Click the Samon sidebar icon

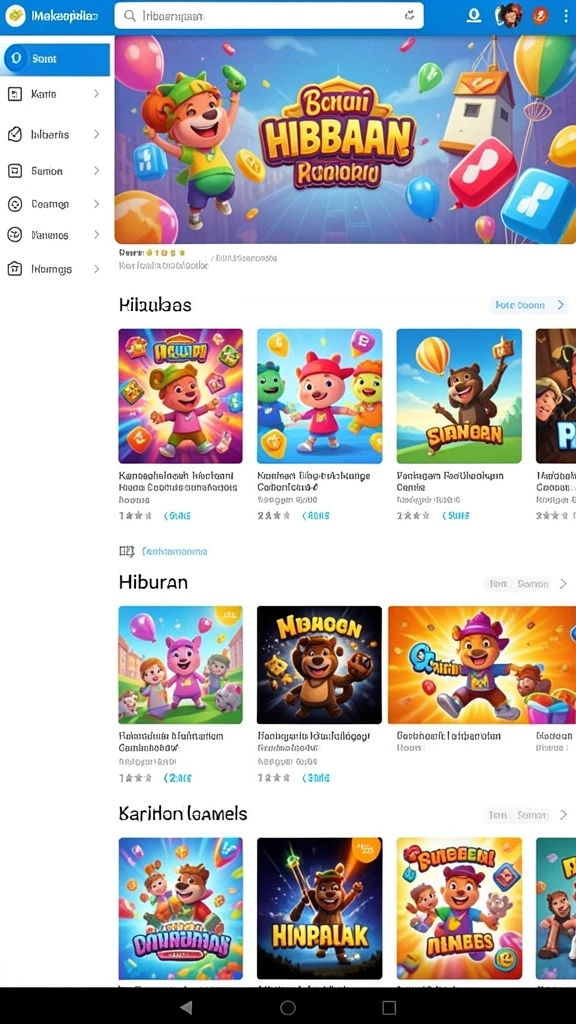pyautogui.click(x=14, y=171)
